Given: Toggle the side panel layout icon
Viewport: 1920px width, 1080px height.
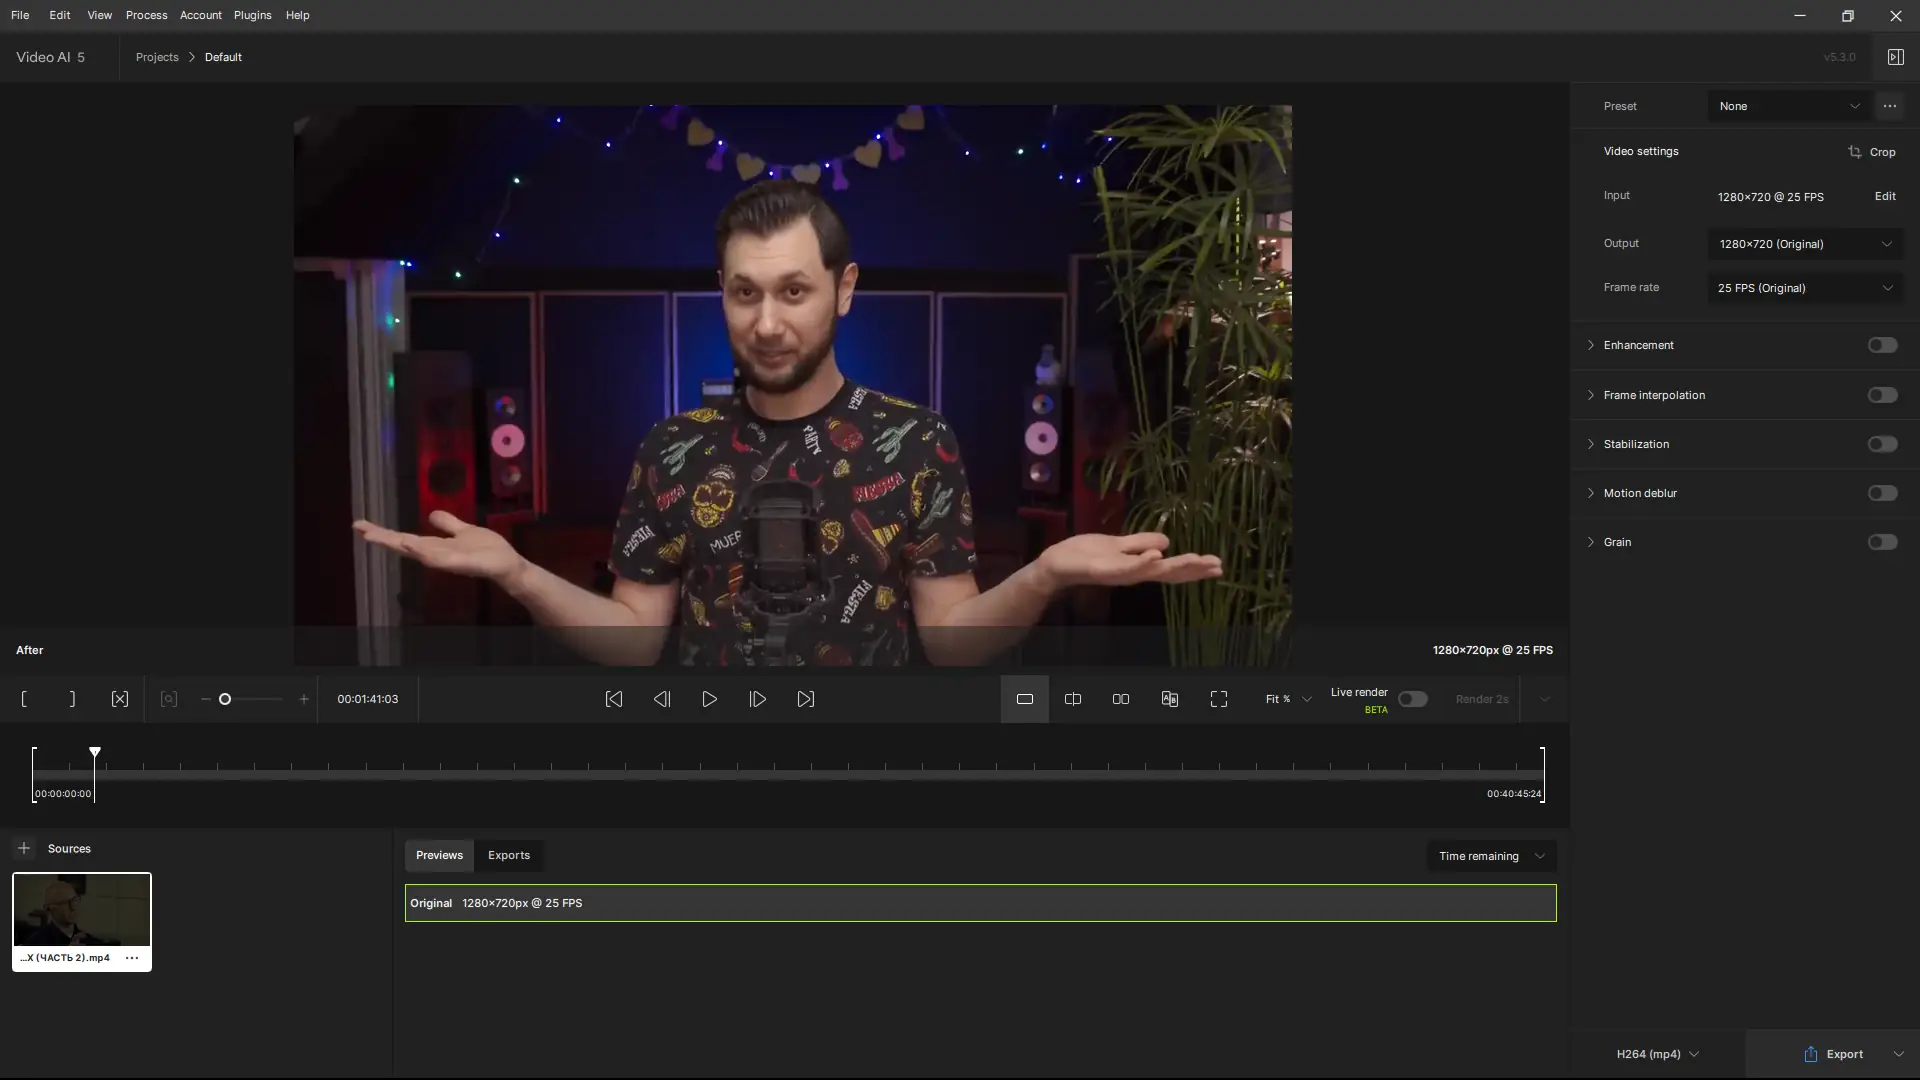Looking at the screenshot, I should [x=1895, y=57].
